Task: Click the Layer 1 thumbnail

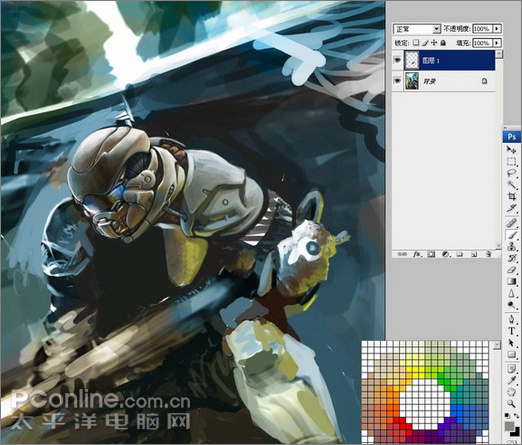Action: [412, 60]
